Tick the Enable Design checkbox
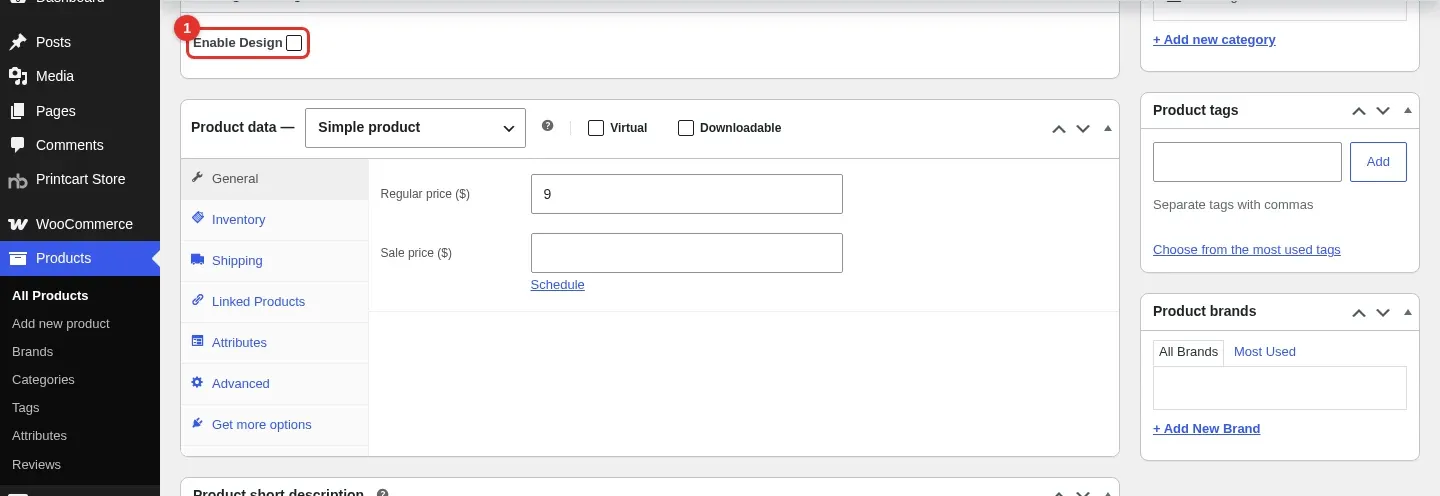Image resolution: width=1440 pixels, height=496 pixels. [294, 43]
